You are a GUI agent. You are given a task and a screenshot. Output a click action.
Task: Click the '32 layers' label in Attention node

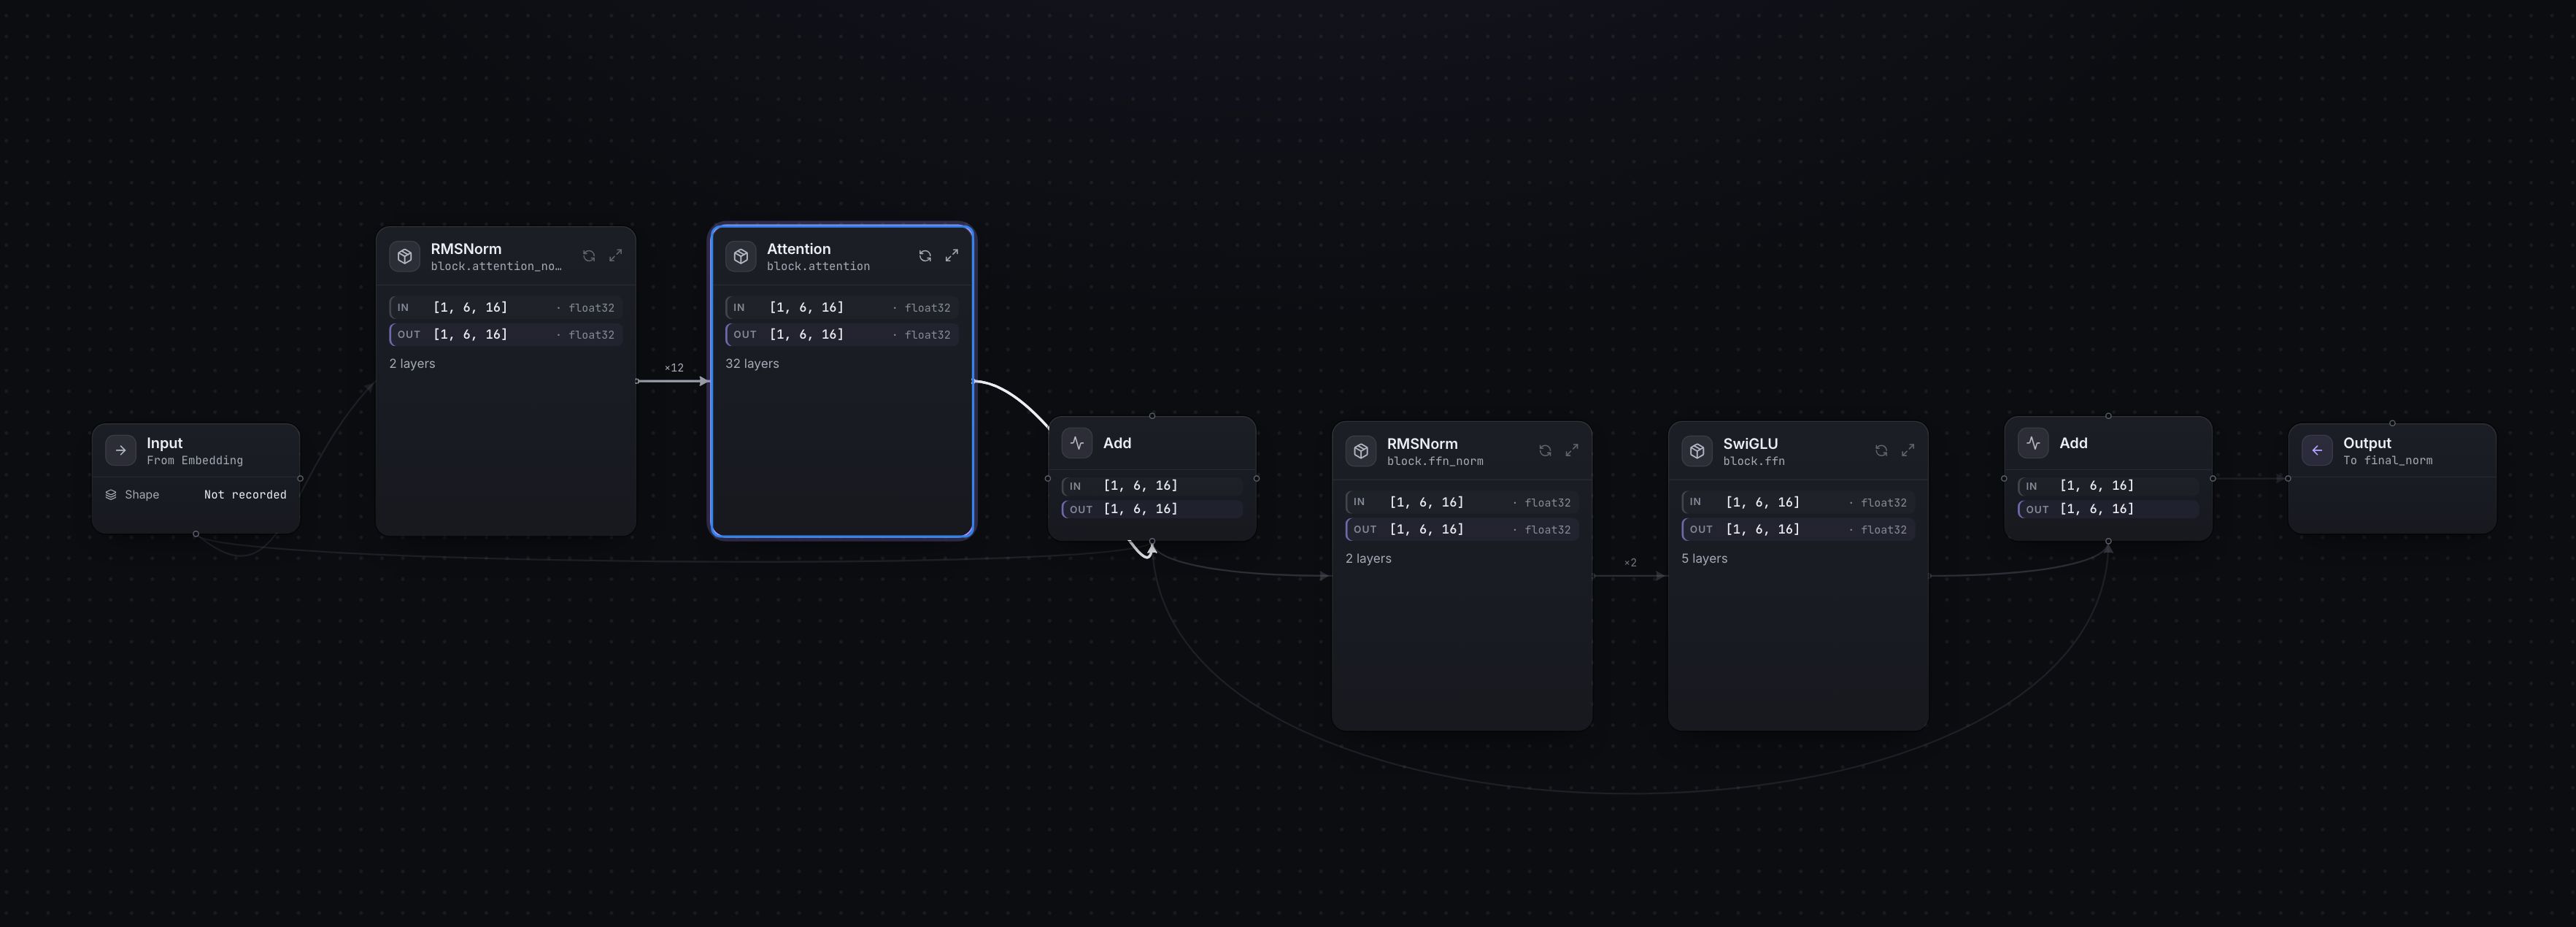coord(752,363)
